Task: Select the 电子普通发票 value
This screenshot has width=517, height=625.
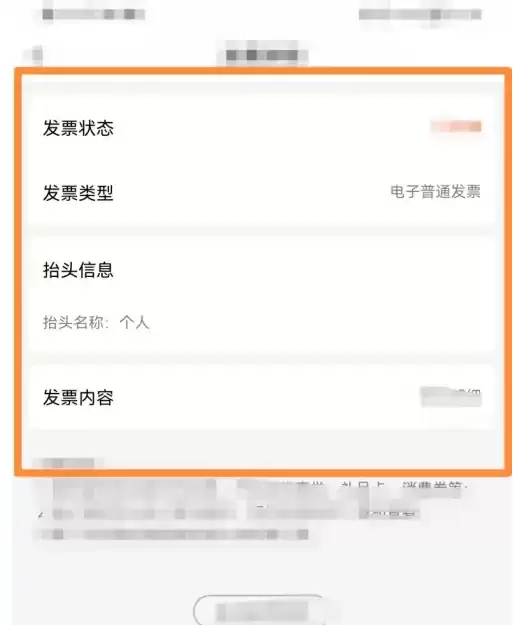Action: click(435, 192)
